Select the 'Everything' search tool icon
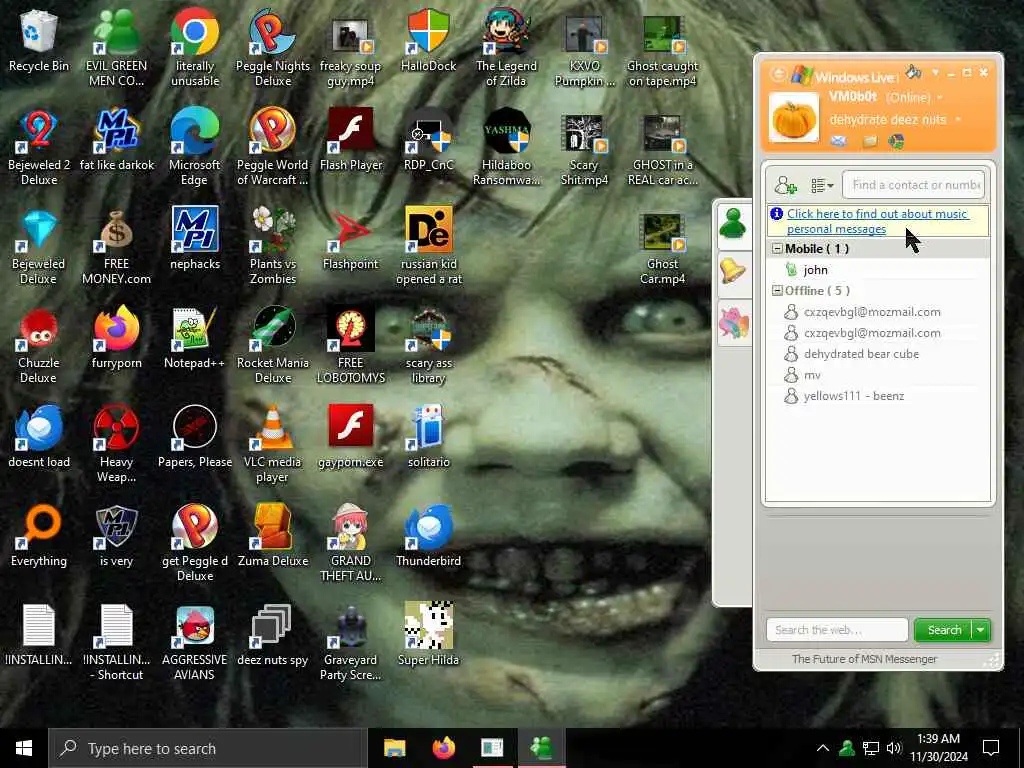 click(39, 536)
